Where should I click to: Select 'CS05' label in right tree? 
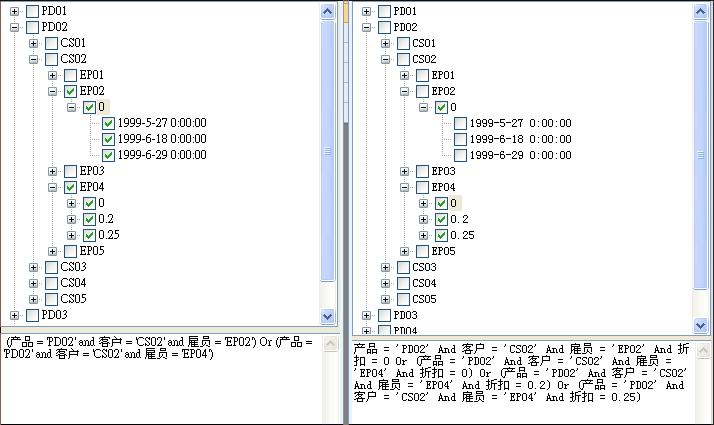pyautogui.click(x=424, y=299)
